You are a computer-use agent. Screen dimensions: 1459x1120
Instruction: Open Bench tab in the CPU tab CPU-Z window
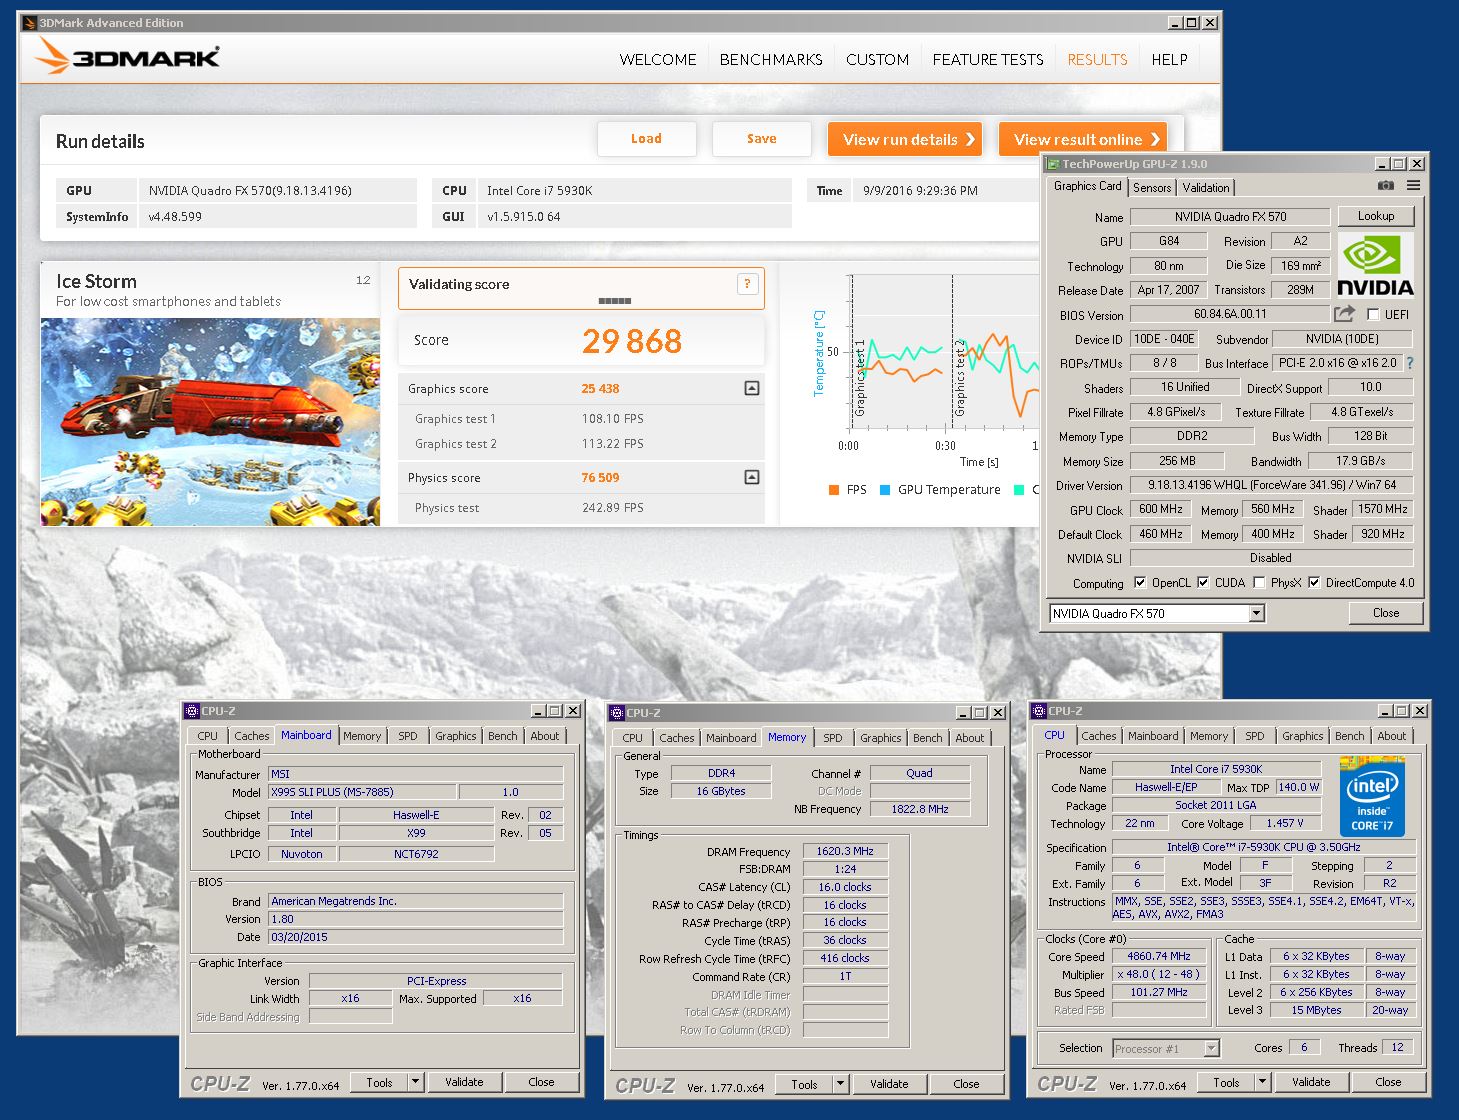[1349, 736]
